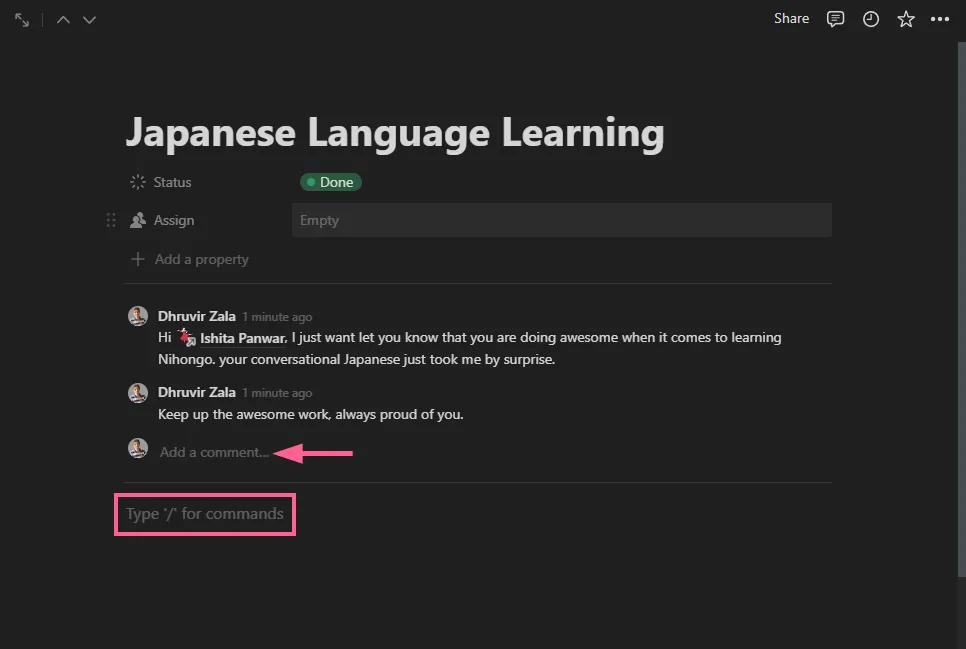Go to next page with down chevron

pyautogui.click(x=89, y=20)
